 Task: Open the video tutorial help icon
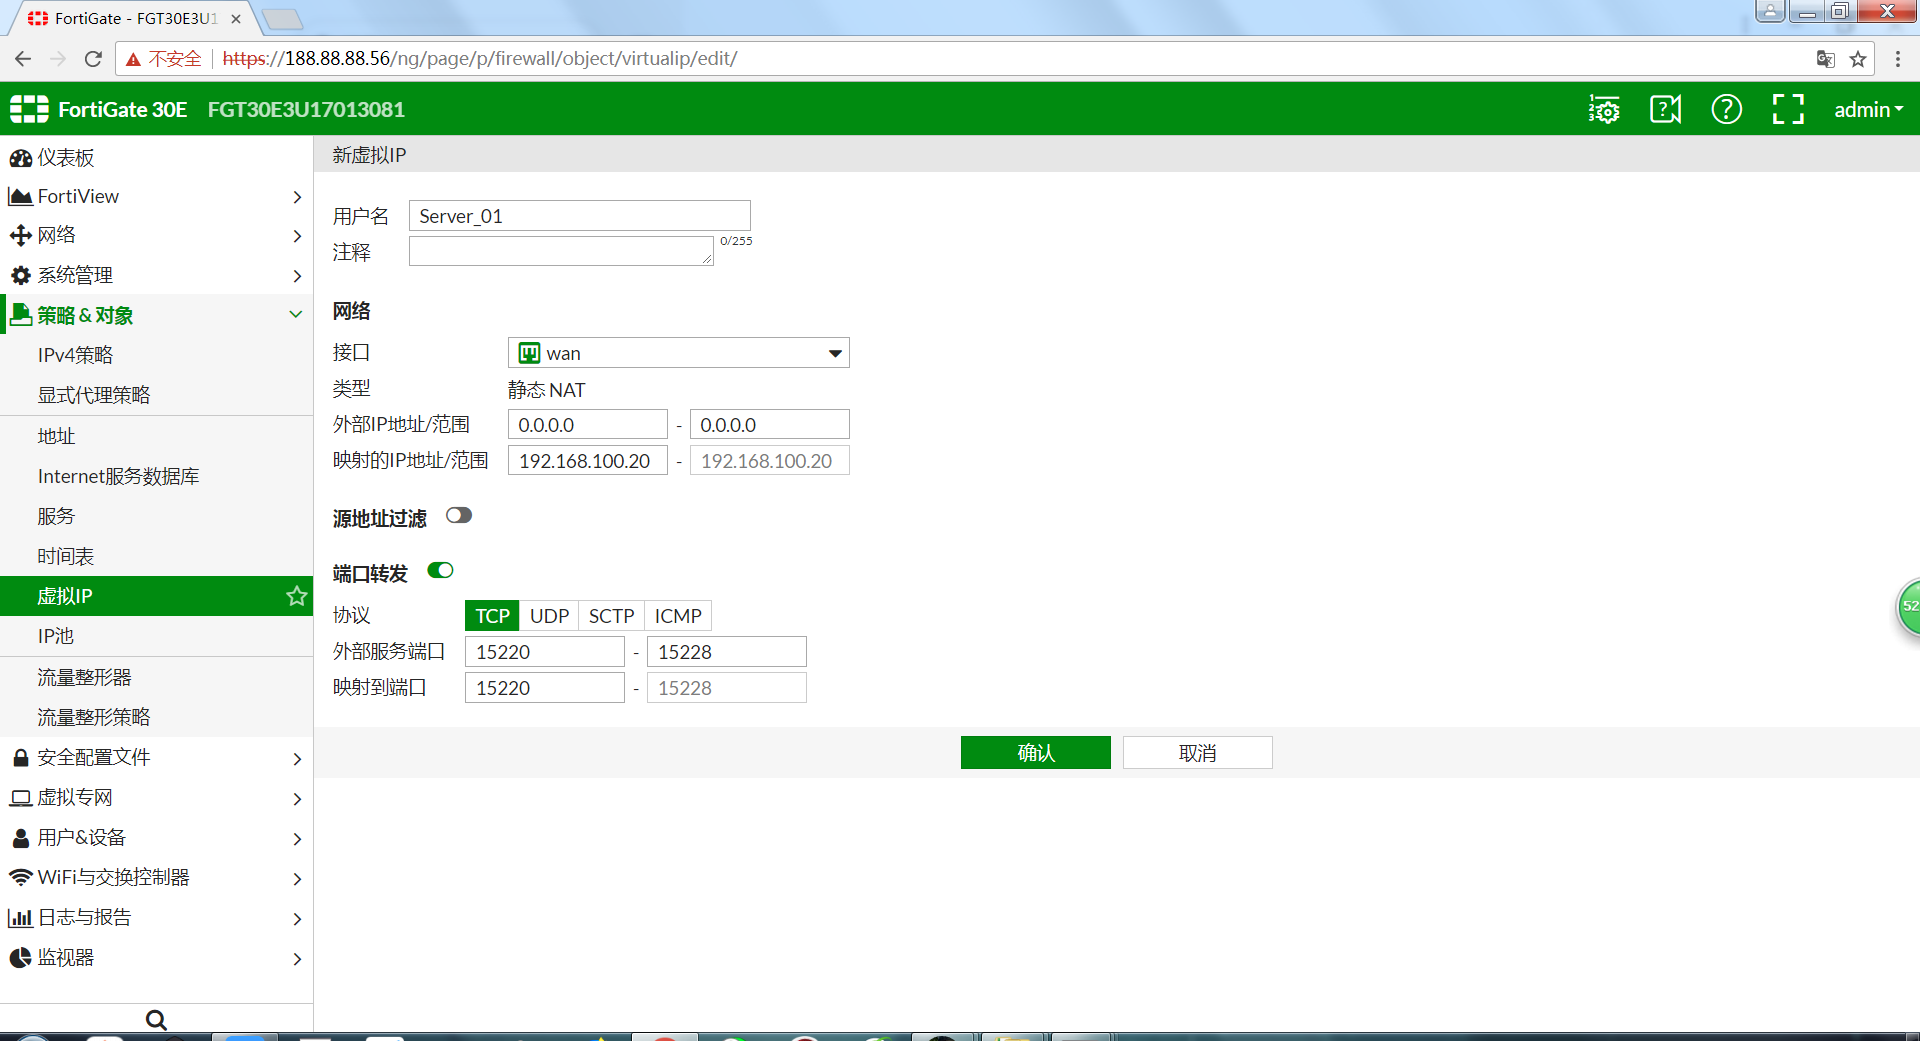1665,109
